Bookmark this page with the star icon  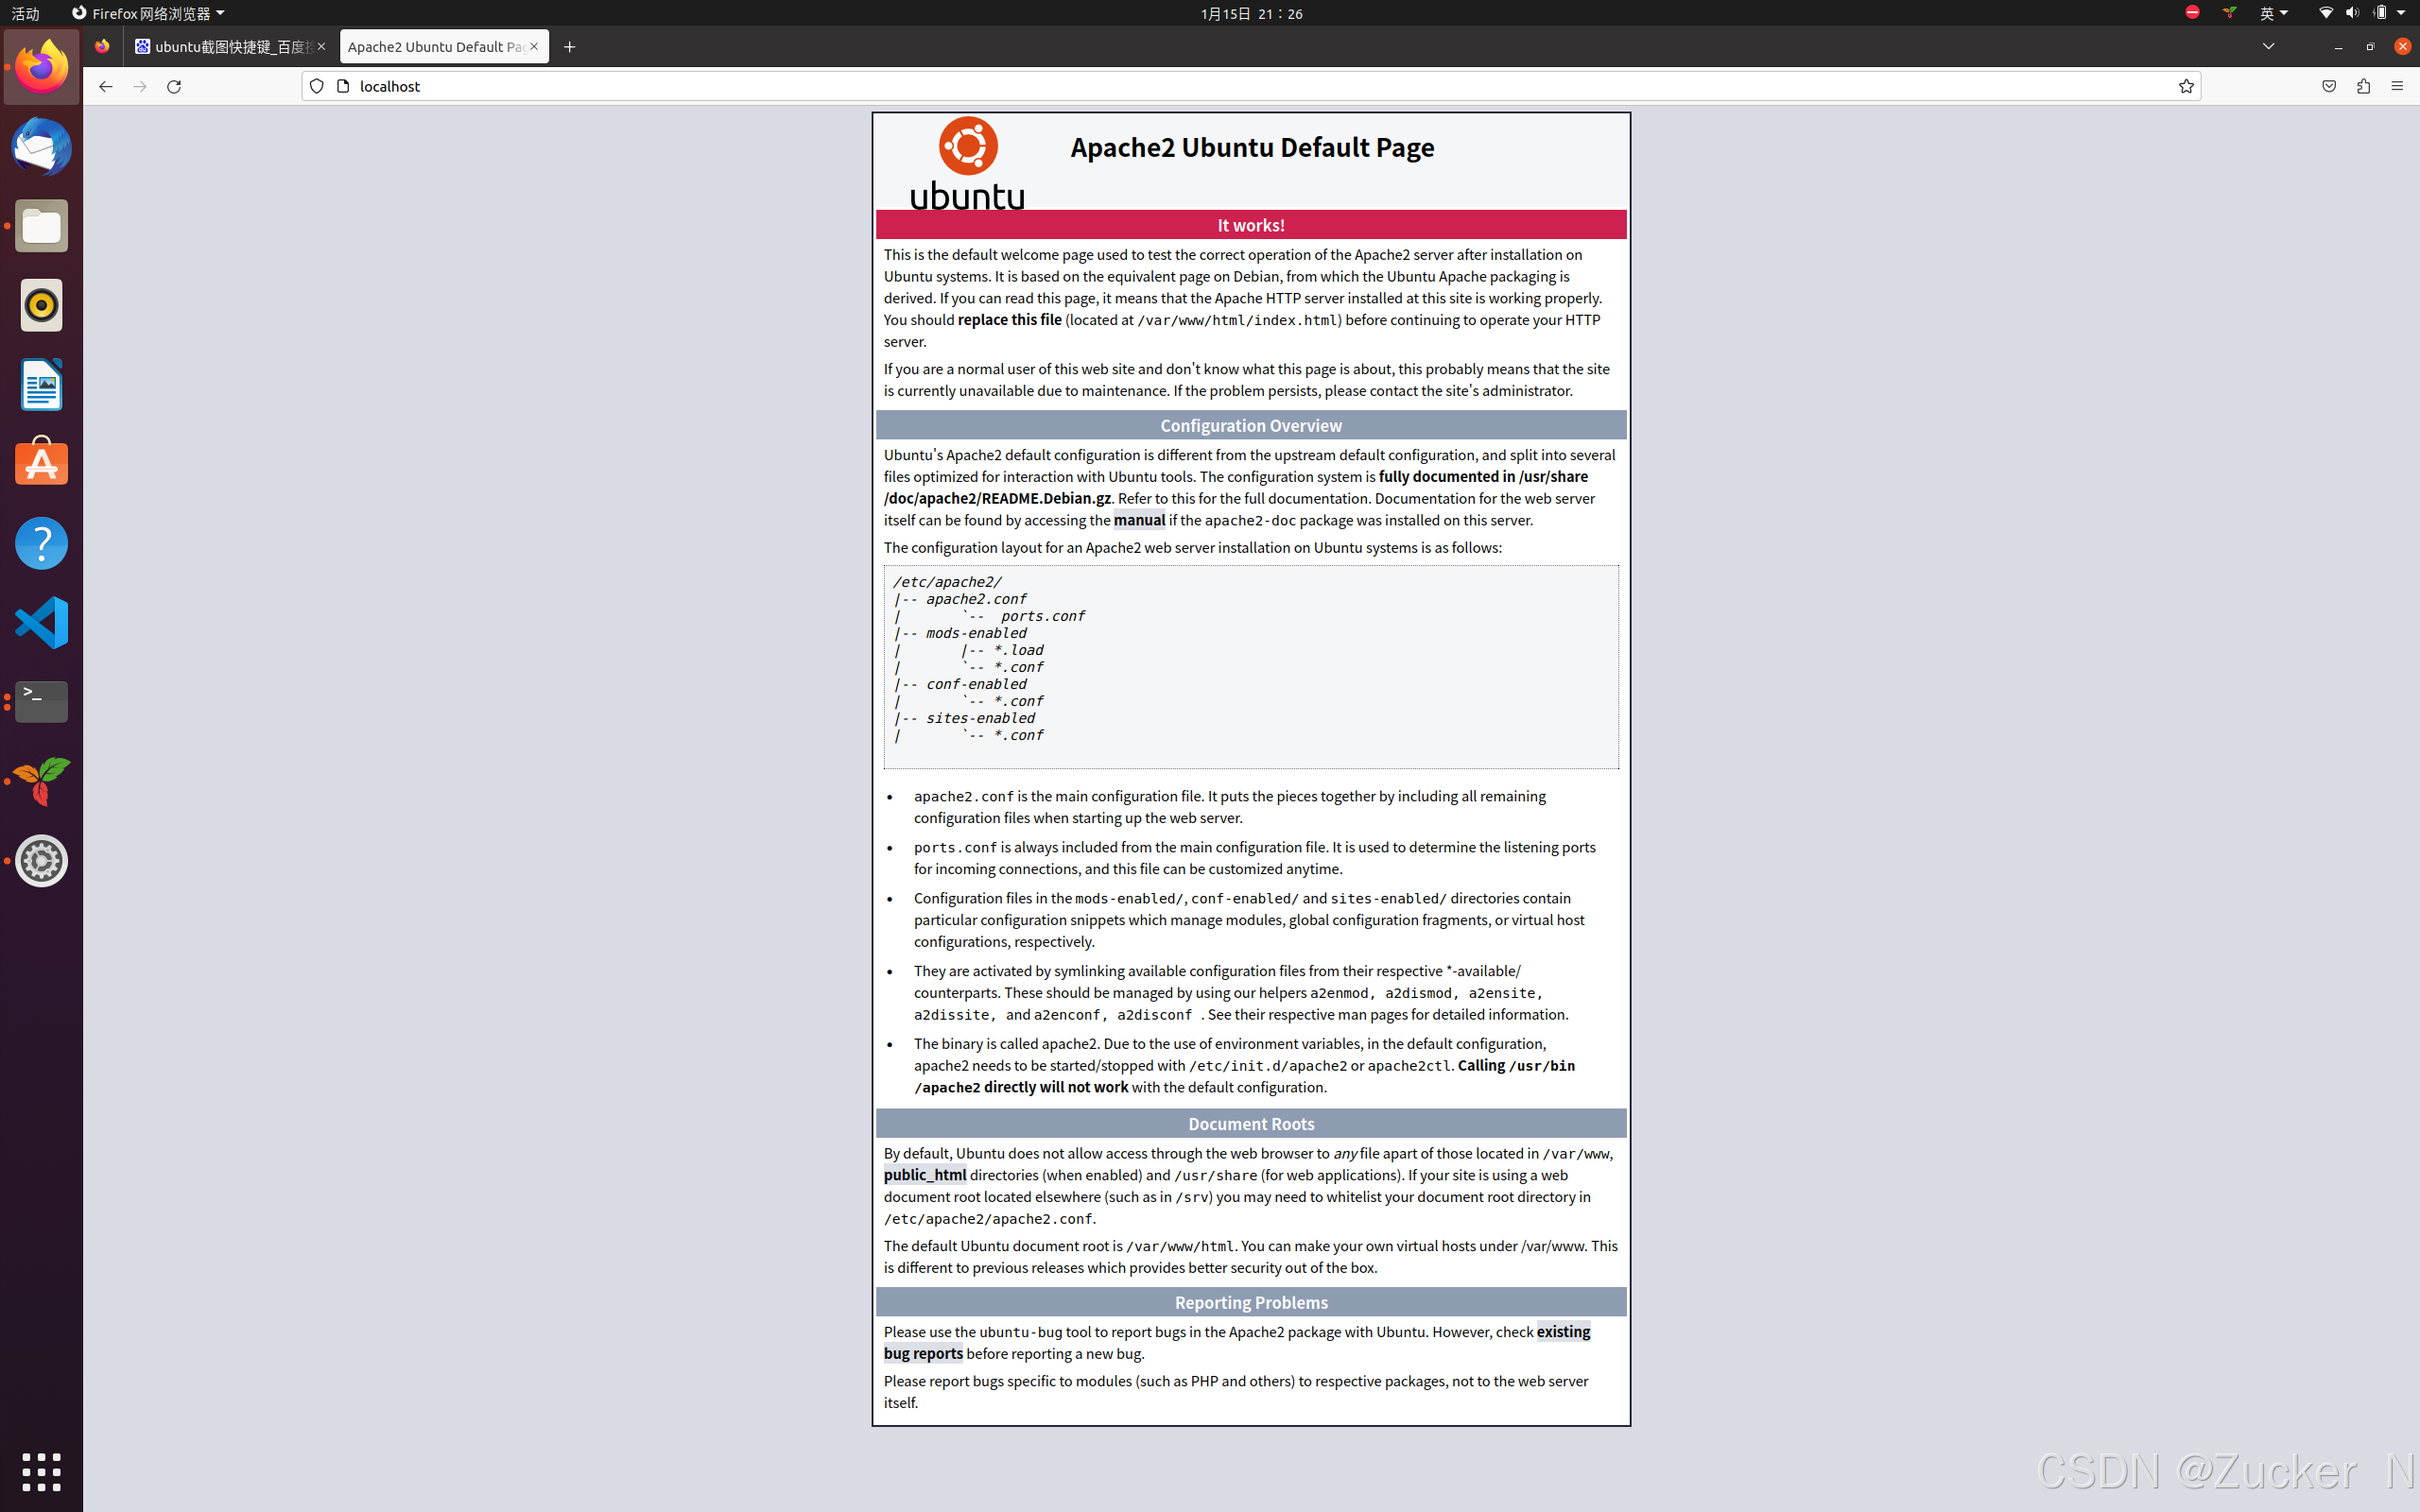[x=2186, y=86]
